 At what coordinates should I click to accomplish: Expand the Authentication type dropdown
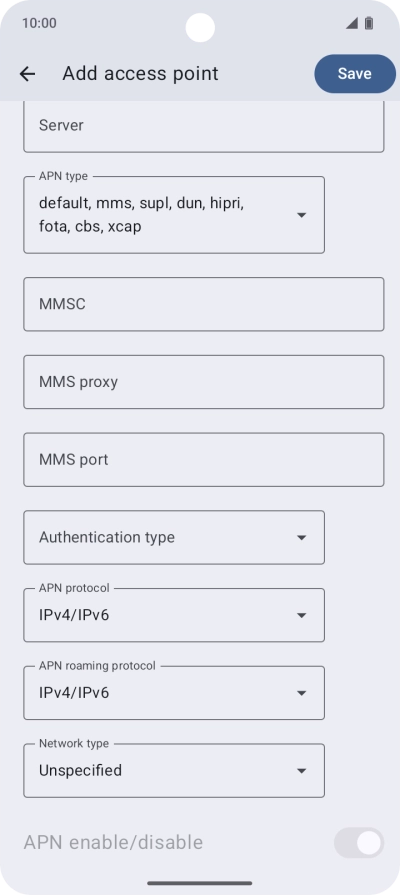click(174, 538)
